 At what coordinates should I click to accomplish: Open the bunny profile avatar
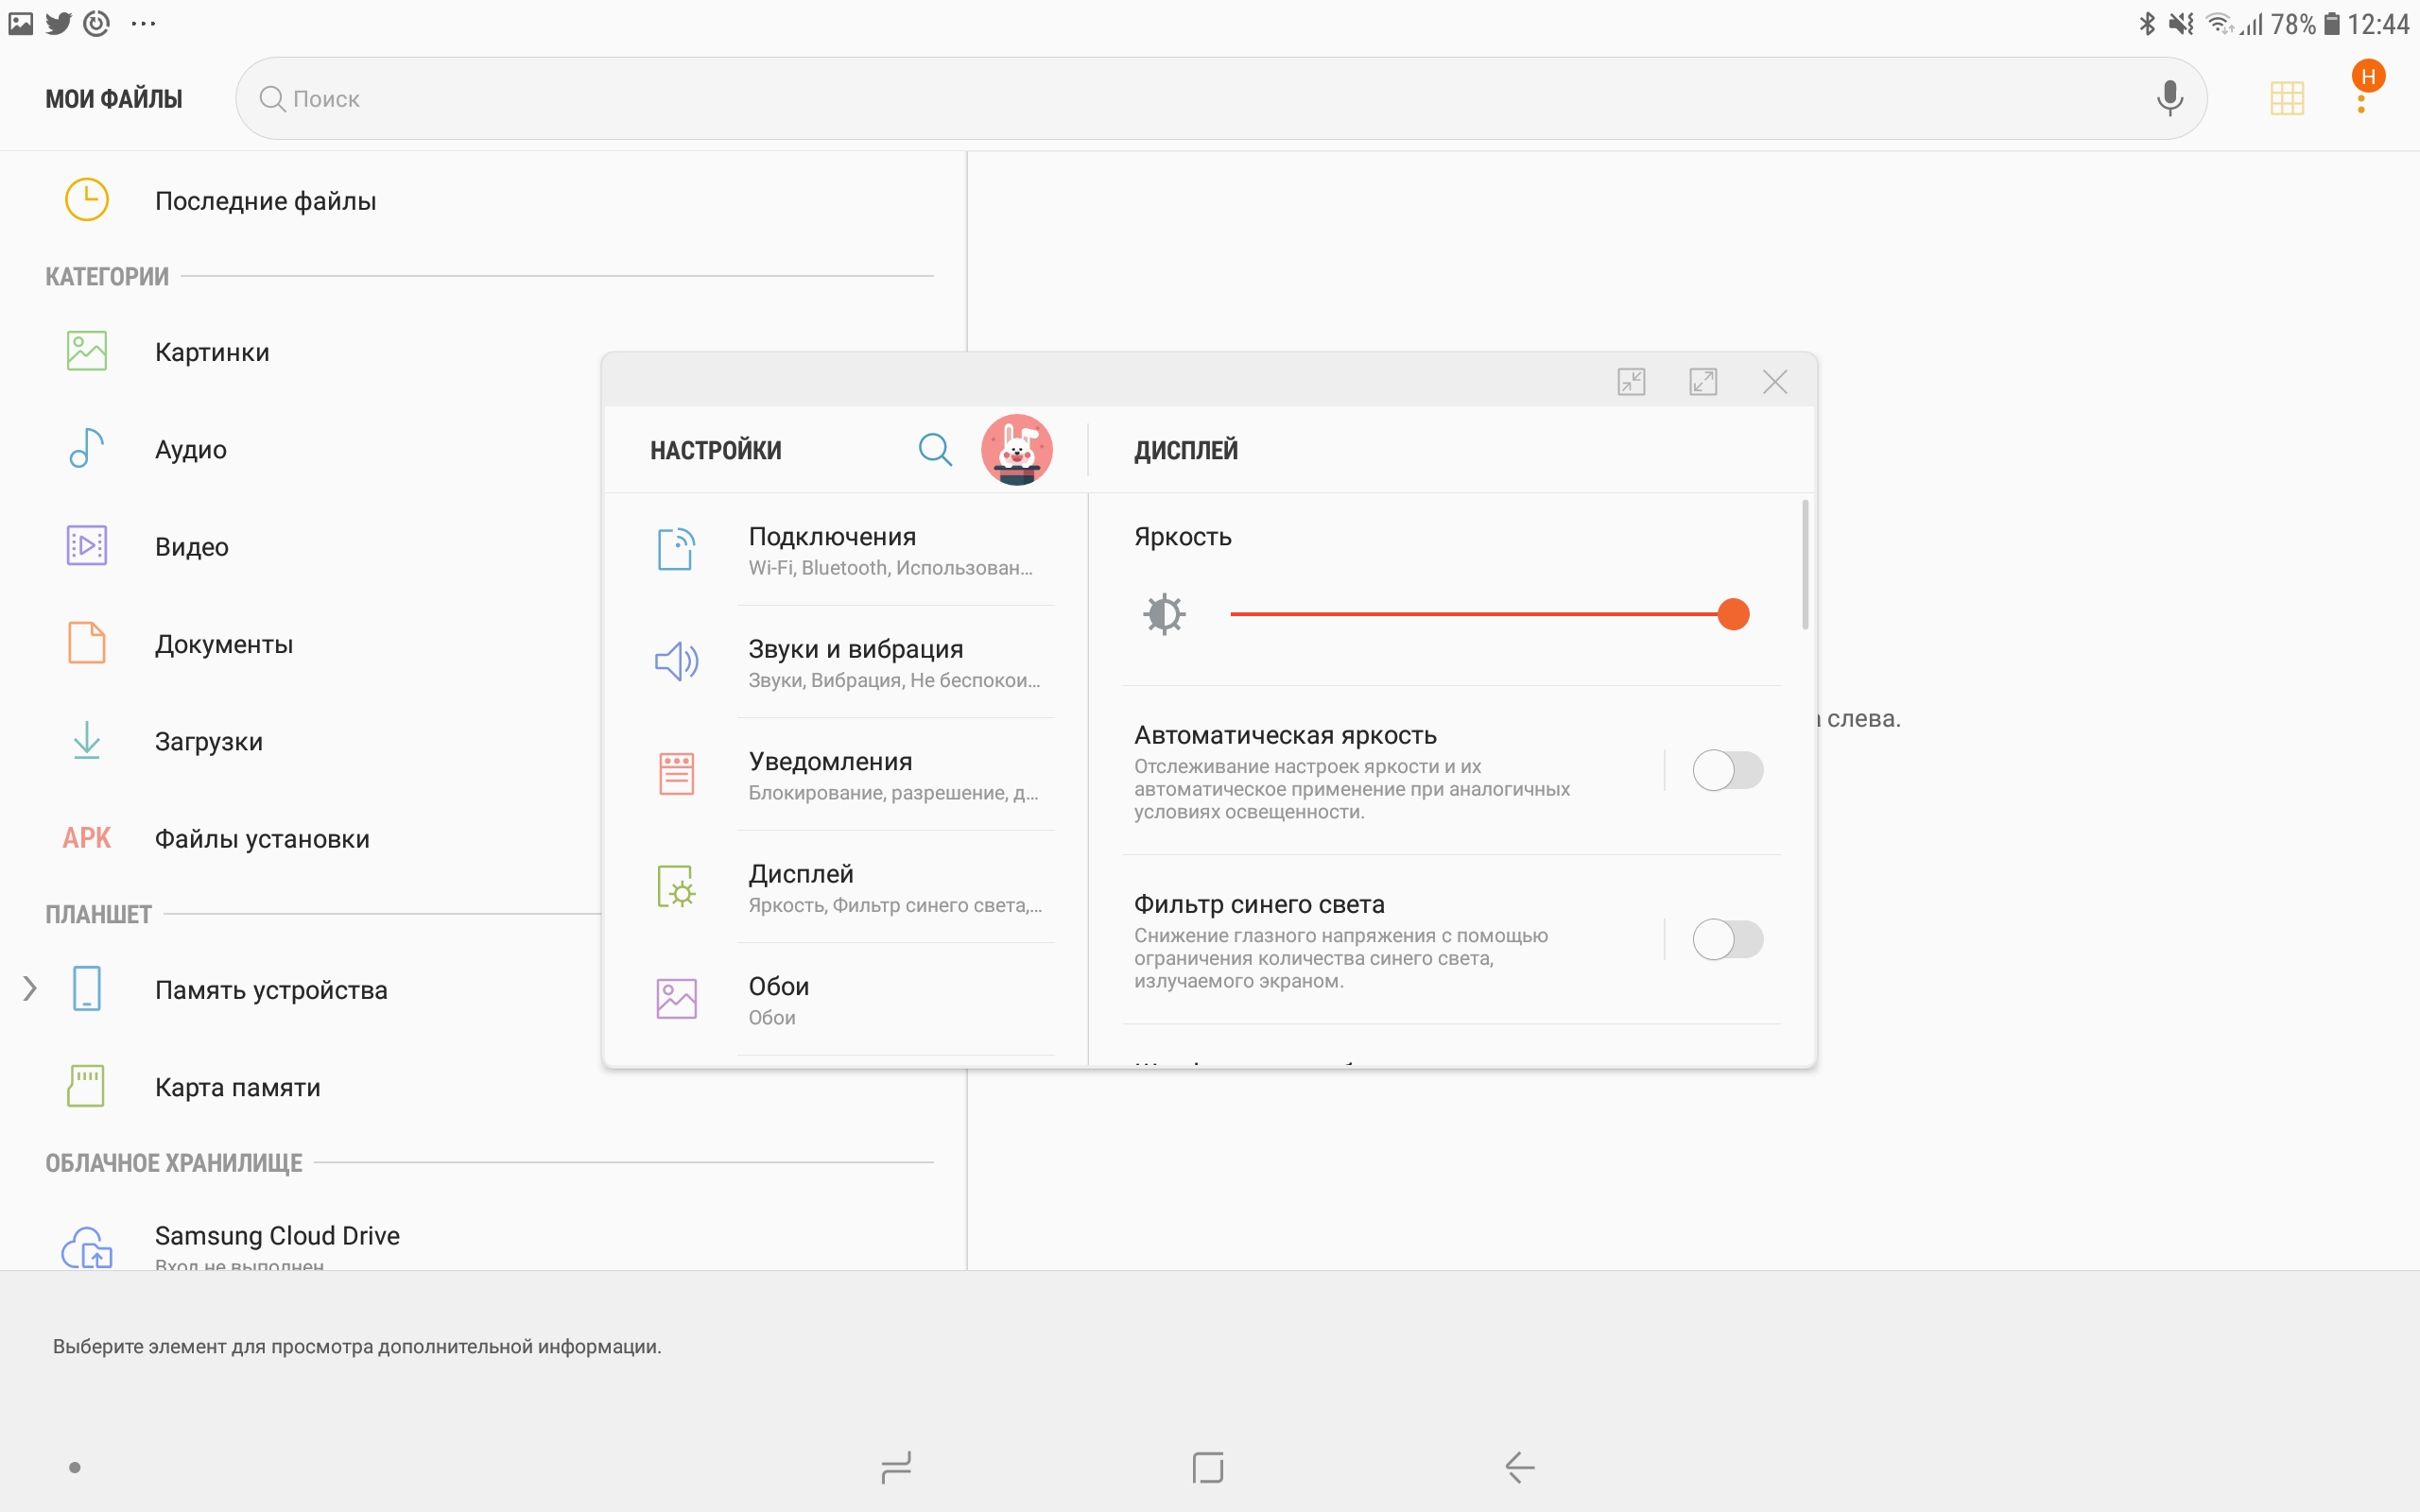pyautogui.click(x=1016, y=450)
